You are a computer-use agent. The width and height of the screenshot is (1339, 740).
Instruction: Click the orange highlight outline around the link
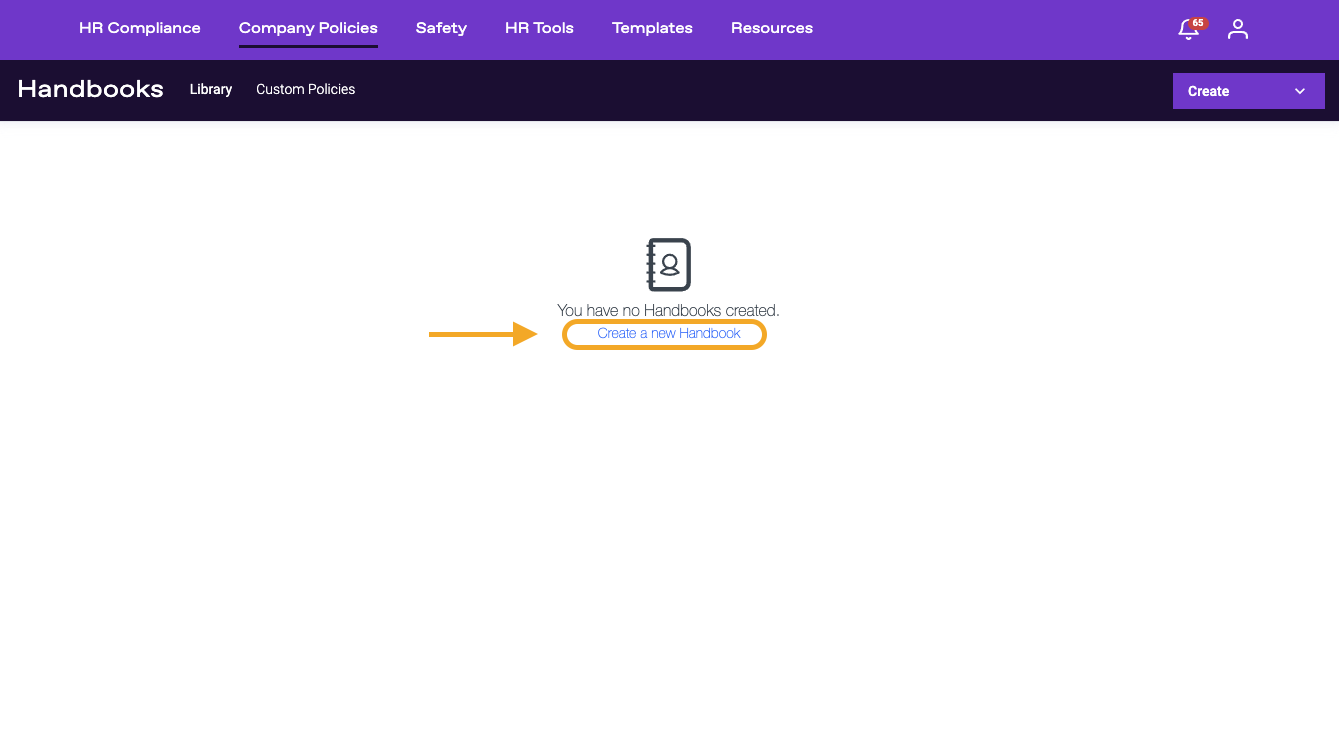[764, 335]
